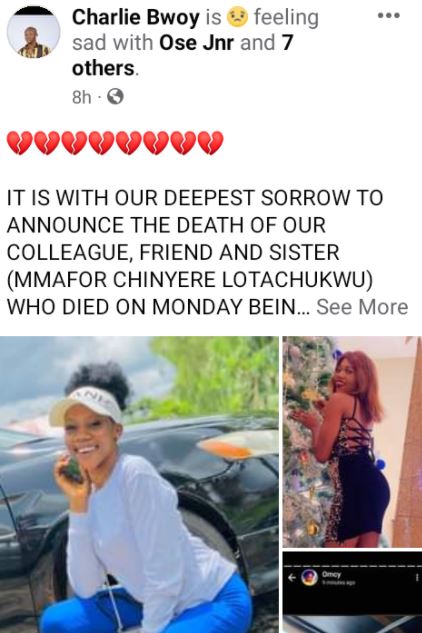This screenshot has height=633, width=422.
Task: Open the three-dot post options menu
Action: 388,16
